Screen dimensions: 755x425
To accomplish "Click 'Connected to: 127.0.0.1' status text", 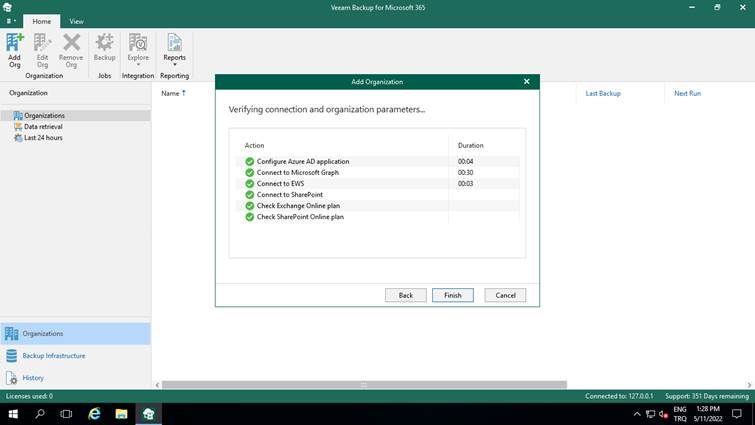I will [619, 396].
